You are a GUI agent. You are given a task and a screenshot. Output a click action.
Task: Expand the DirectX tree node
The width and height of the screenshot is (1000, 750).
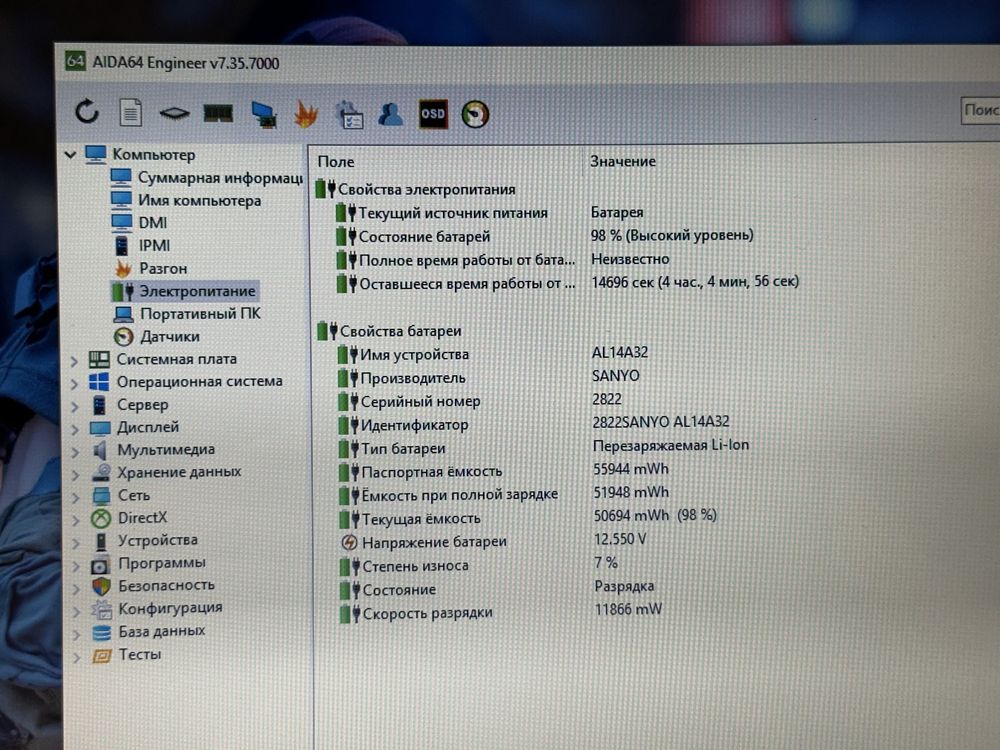76,520
